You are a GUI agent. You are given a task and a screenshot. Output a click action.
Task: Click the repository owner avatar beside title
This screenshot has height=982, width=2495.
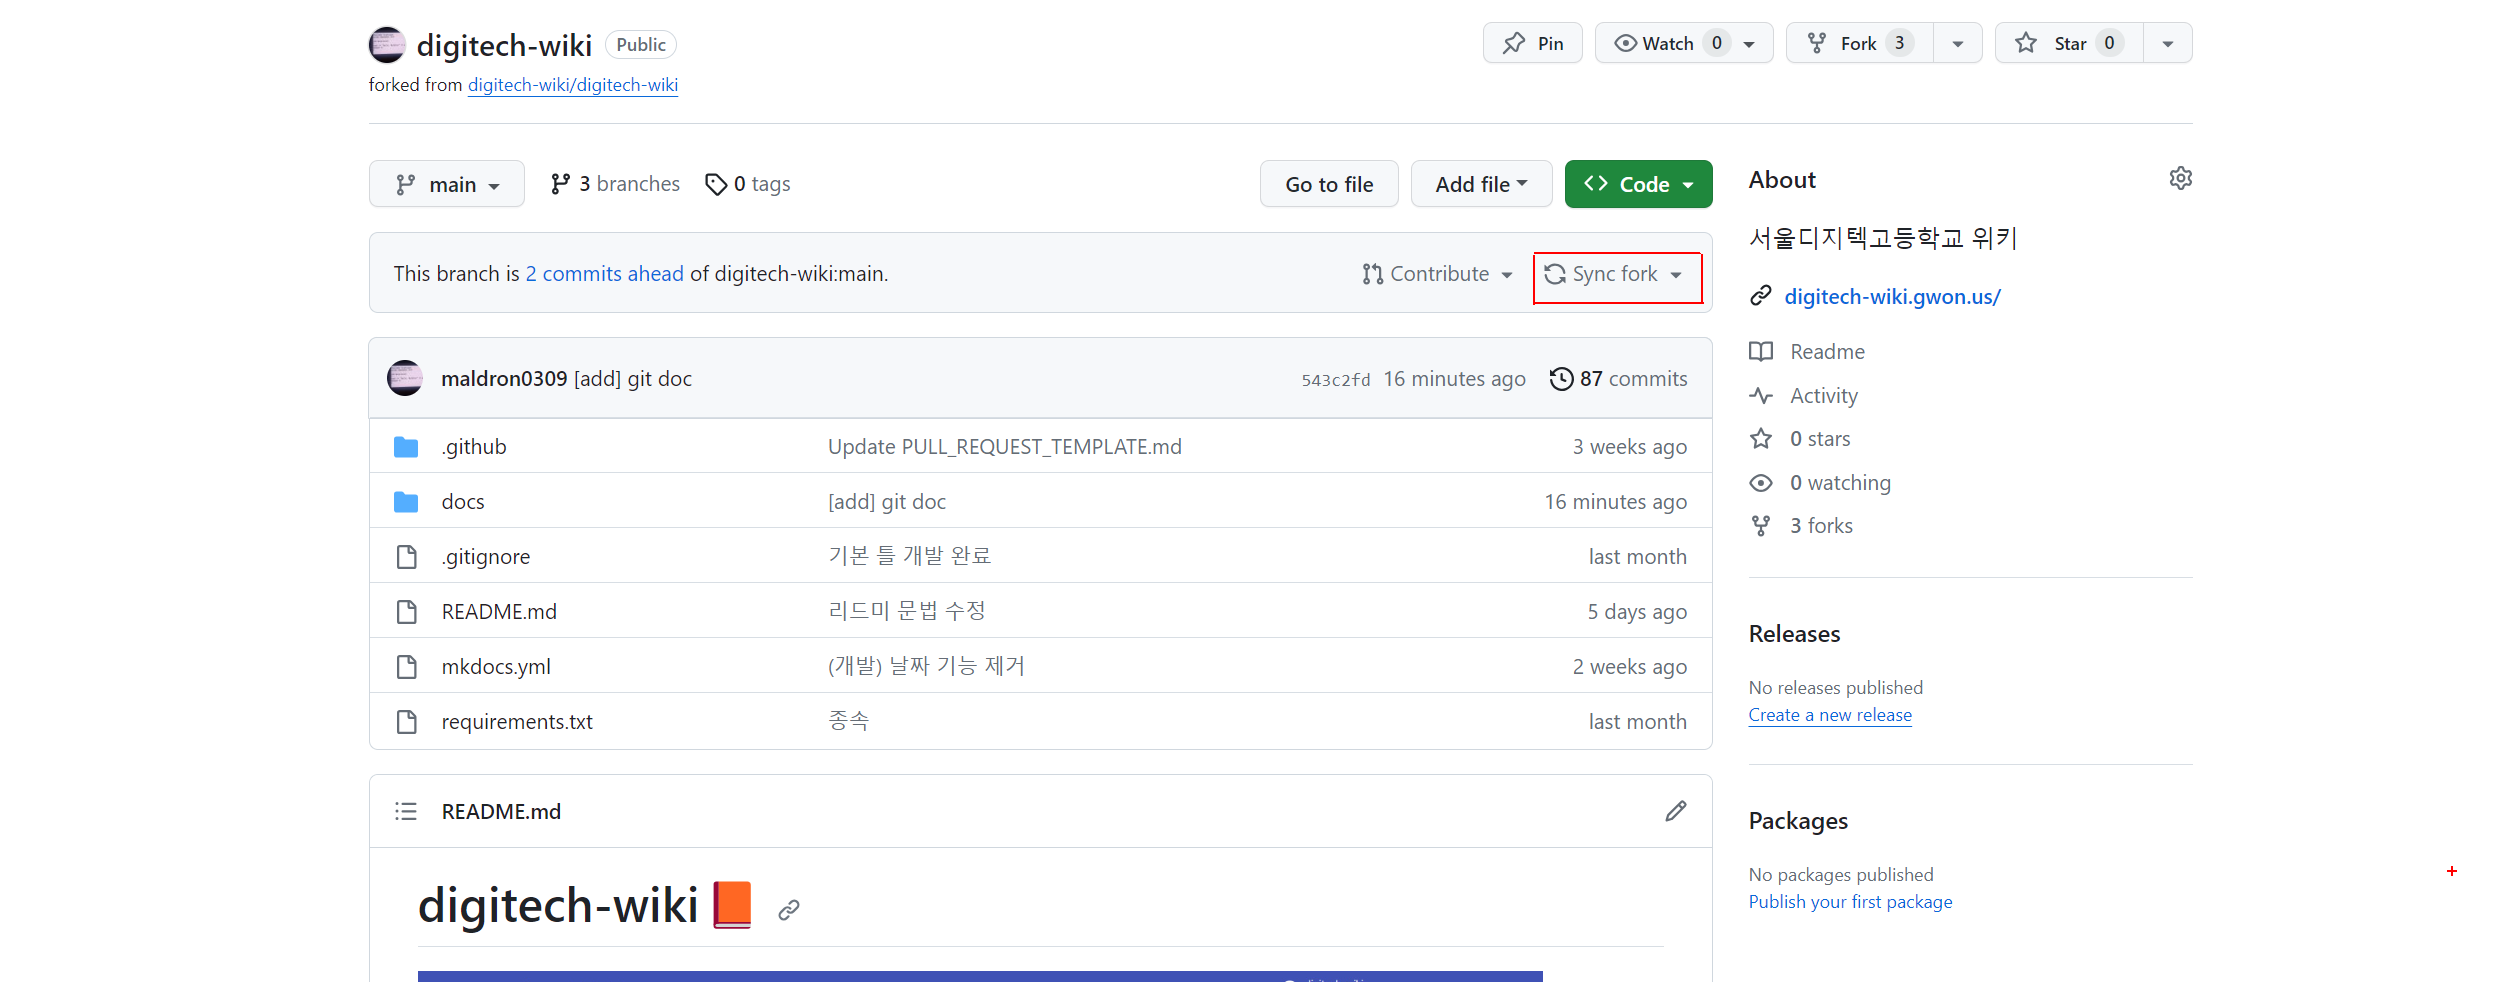pyautogui.click(x=387, y=45)
